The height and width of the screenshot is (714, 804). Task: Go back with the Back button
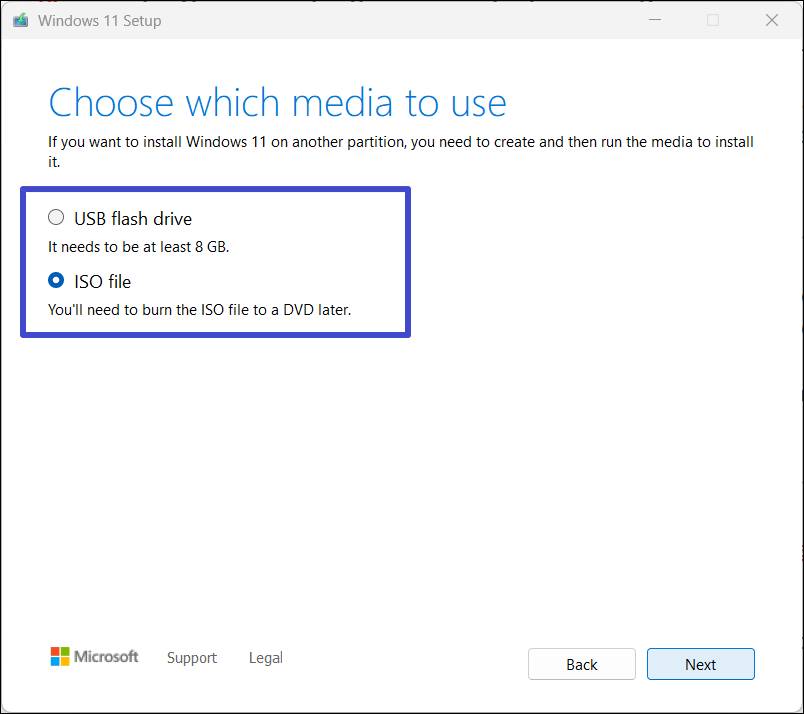point(581,664)
